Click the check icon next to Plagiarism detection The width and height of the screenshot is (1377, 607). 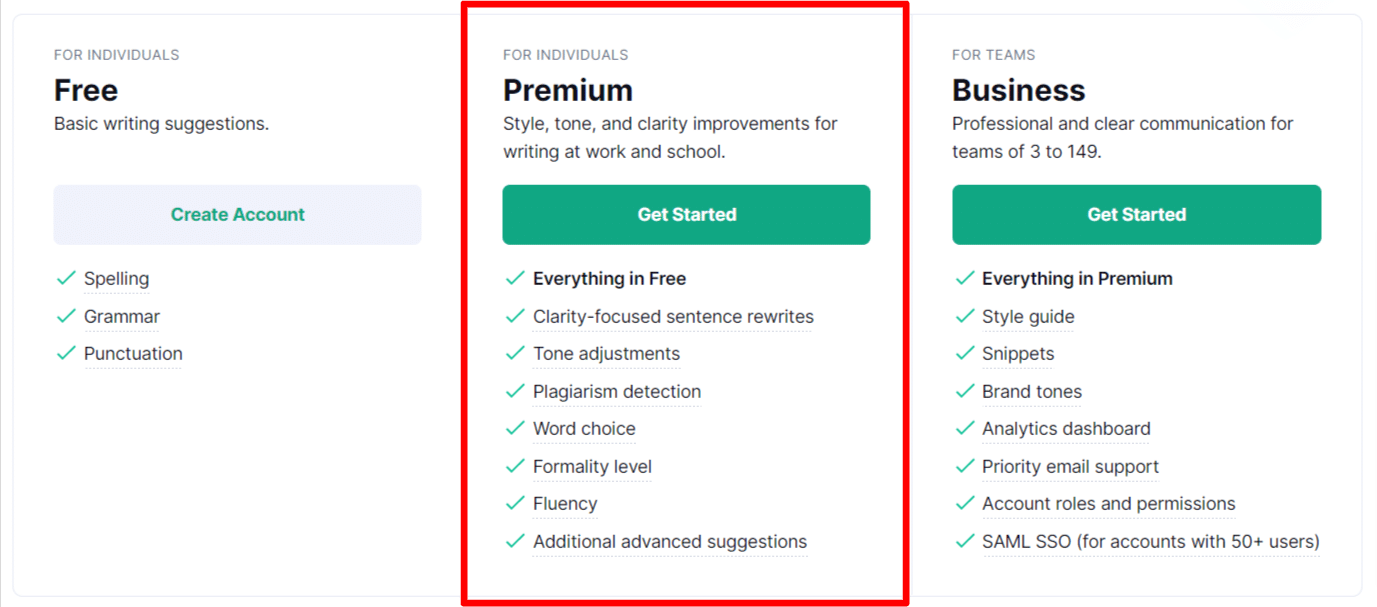click(515, 391)
